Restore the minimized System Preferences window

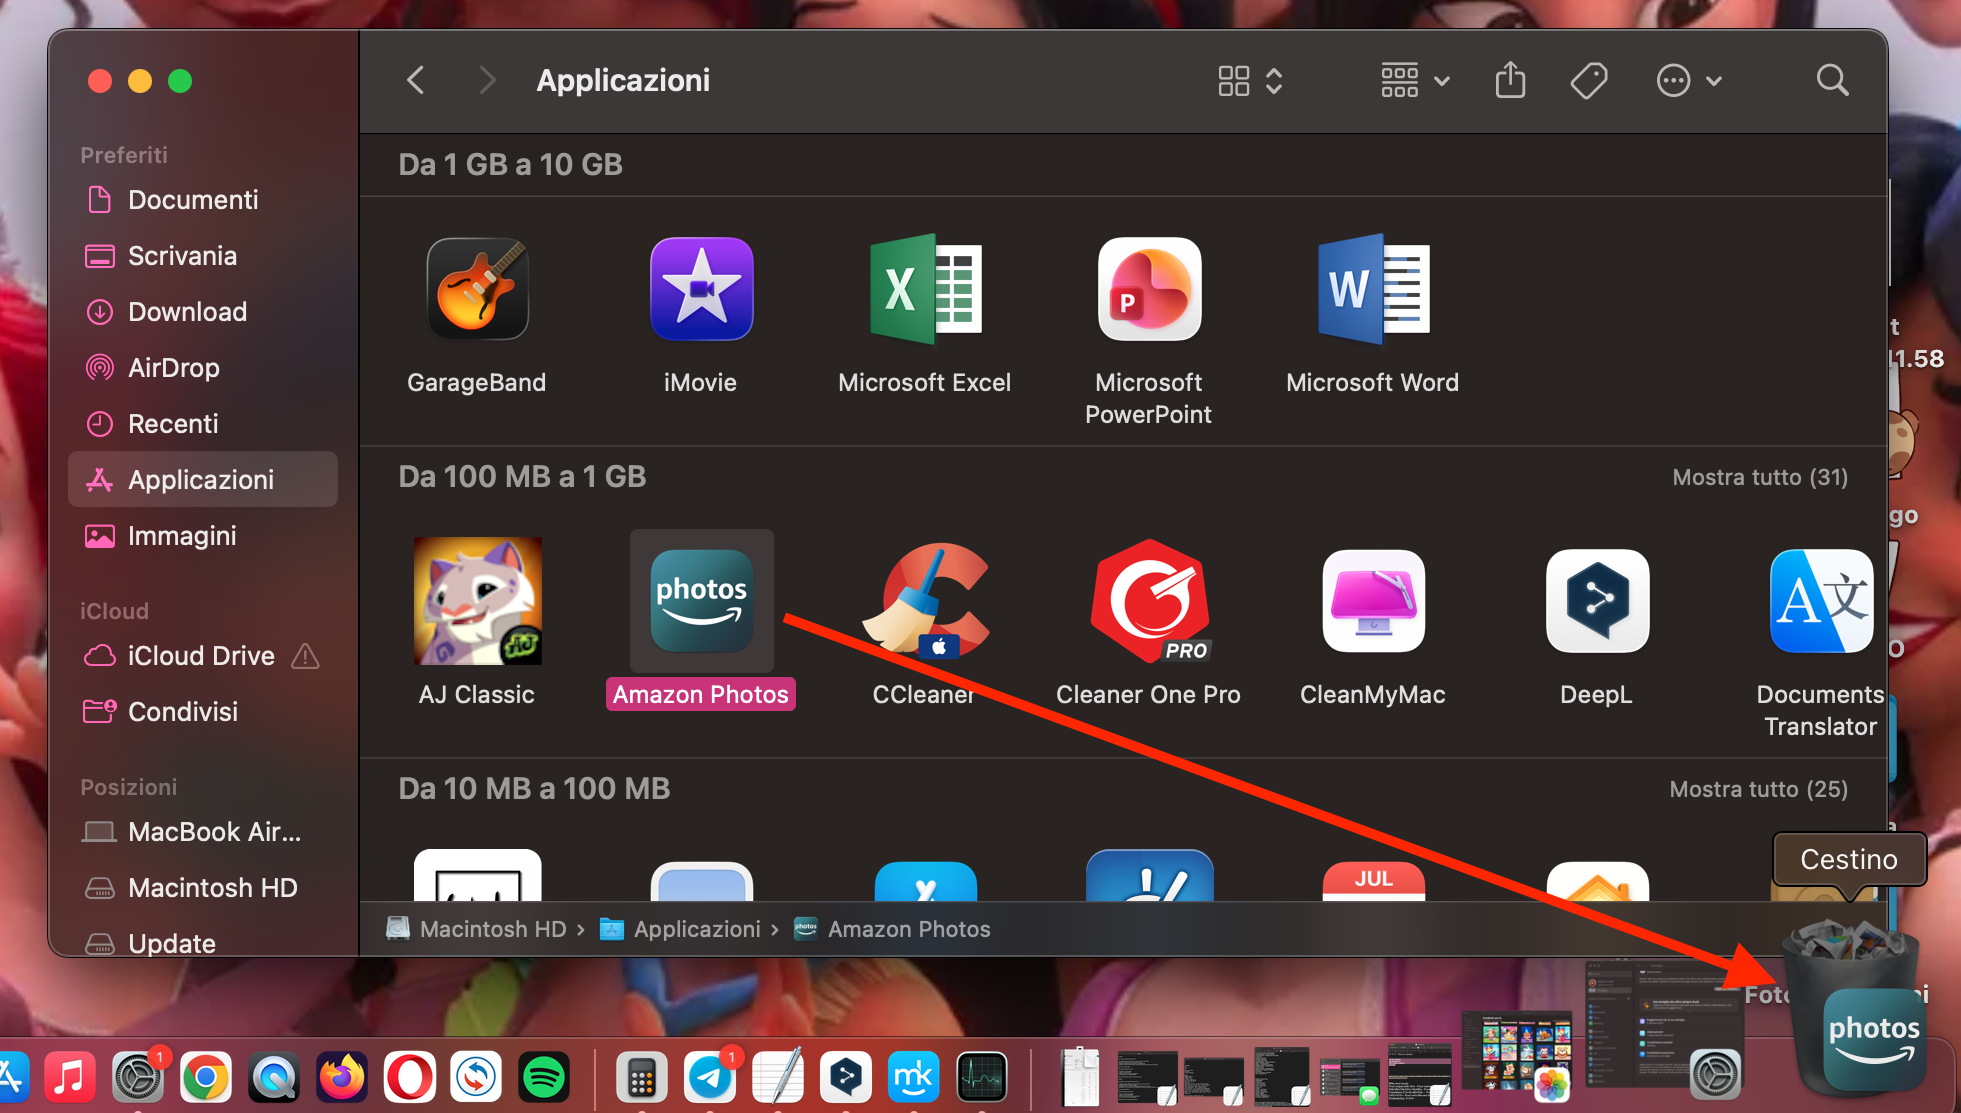1663,1028
